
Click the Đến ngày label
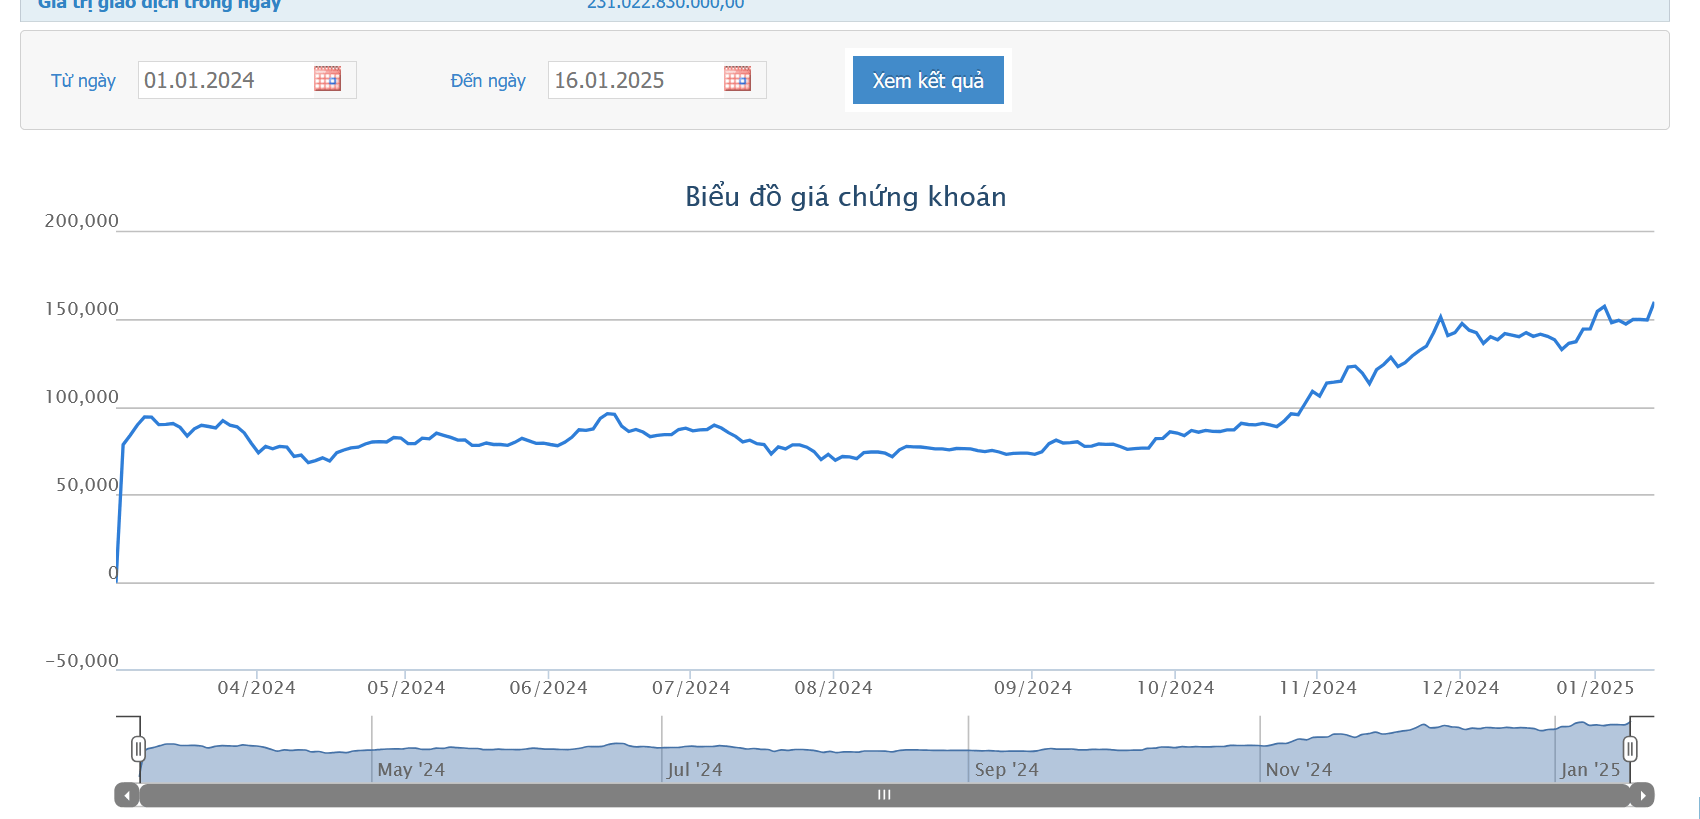pos(488,81)
